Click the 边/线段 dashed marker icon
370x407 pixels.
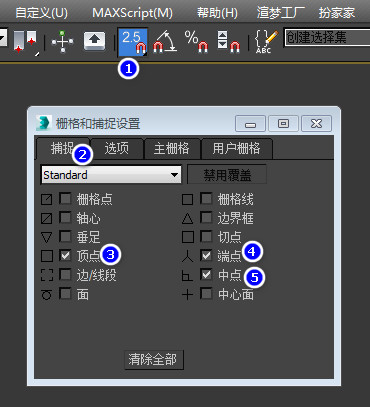pyautogui.click(x=47, y=276)
